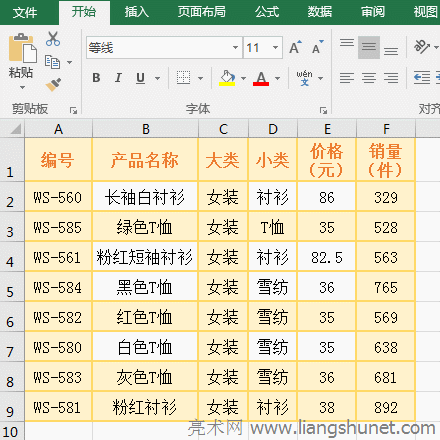This screenshot has width=440, height=440.
Task: Click the Paste clipboard icon
Action: [22, 48]
